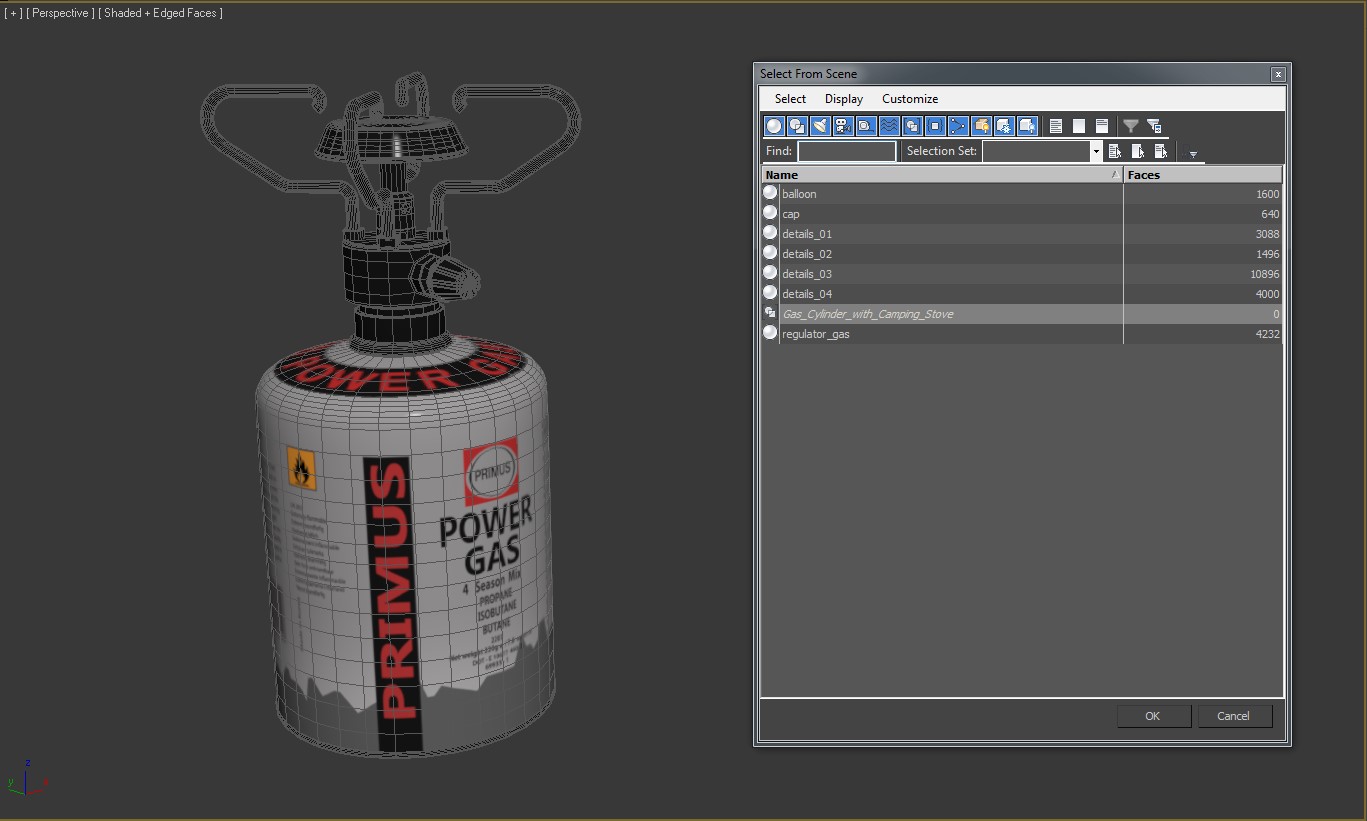
Task: Open the Display menu
Action: (x=844, y=99)
